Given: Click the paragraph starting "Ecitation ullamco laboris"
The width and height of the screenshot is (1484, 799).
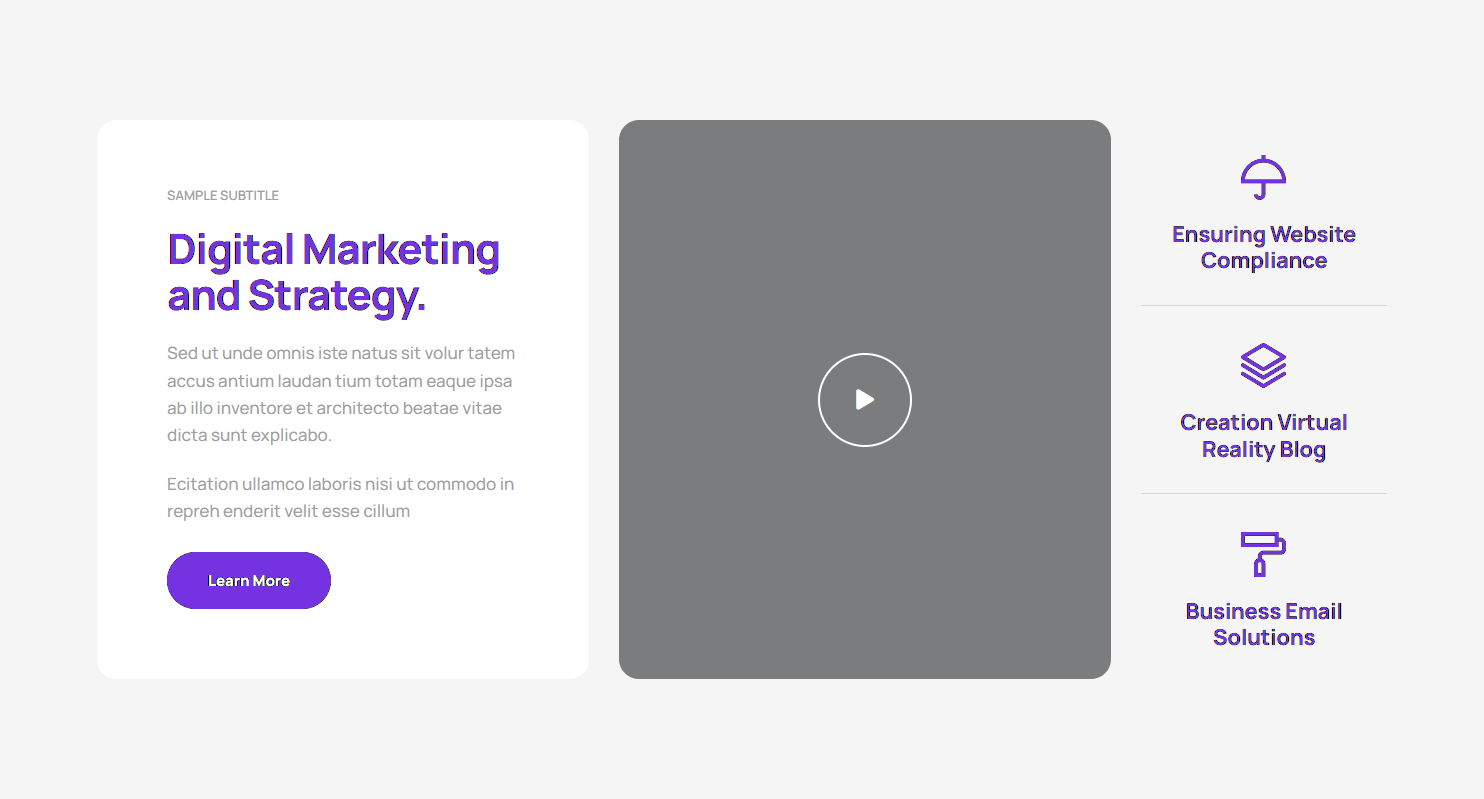Looking at the screenshot, I should [x=340, y=497].
